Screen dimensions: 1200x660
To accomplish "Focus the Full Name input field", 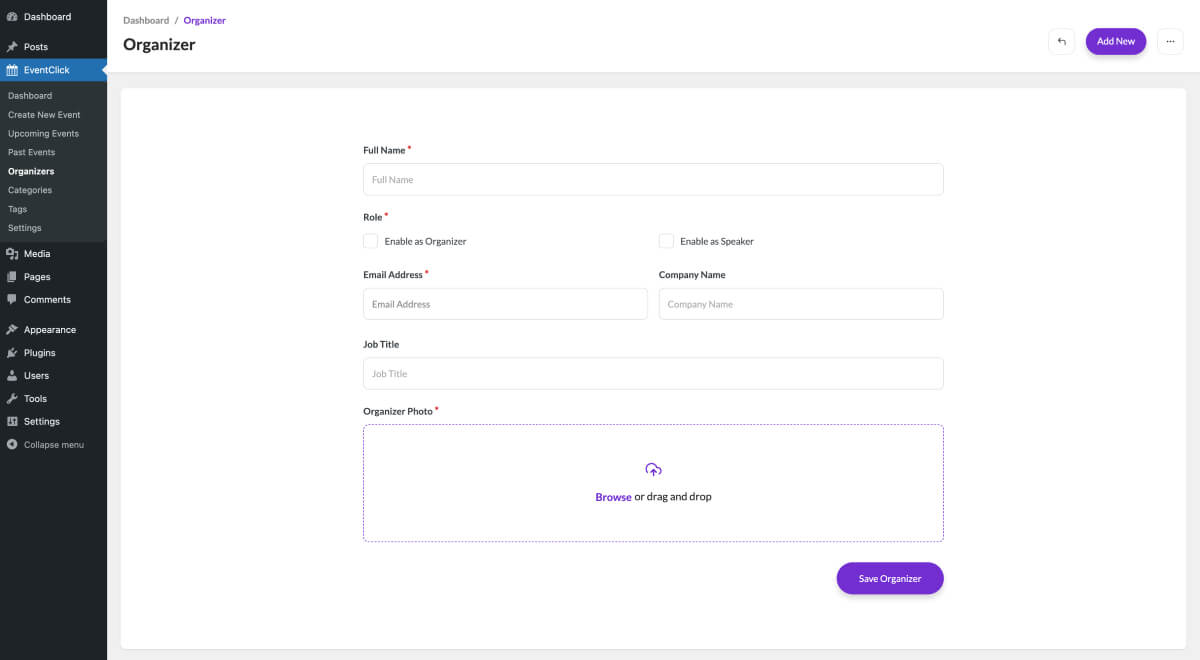I will click(x=653, y=180).
